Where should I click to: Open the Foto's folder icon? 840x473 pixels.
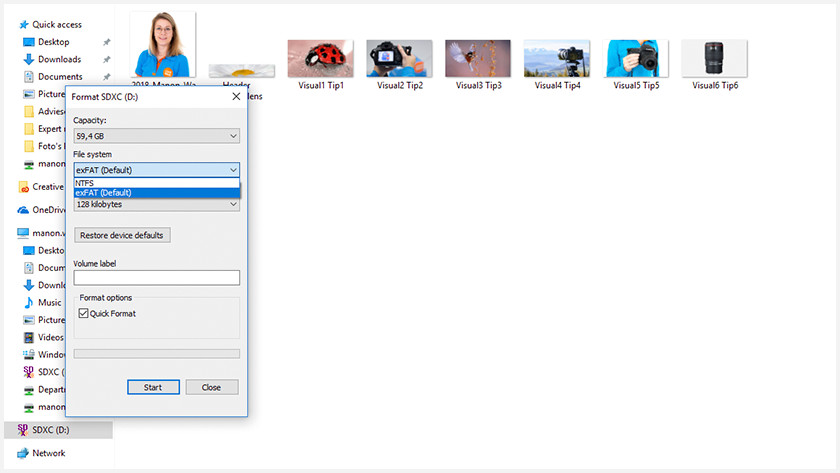click(29, 146)
